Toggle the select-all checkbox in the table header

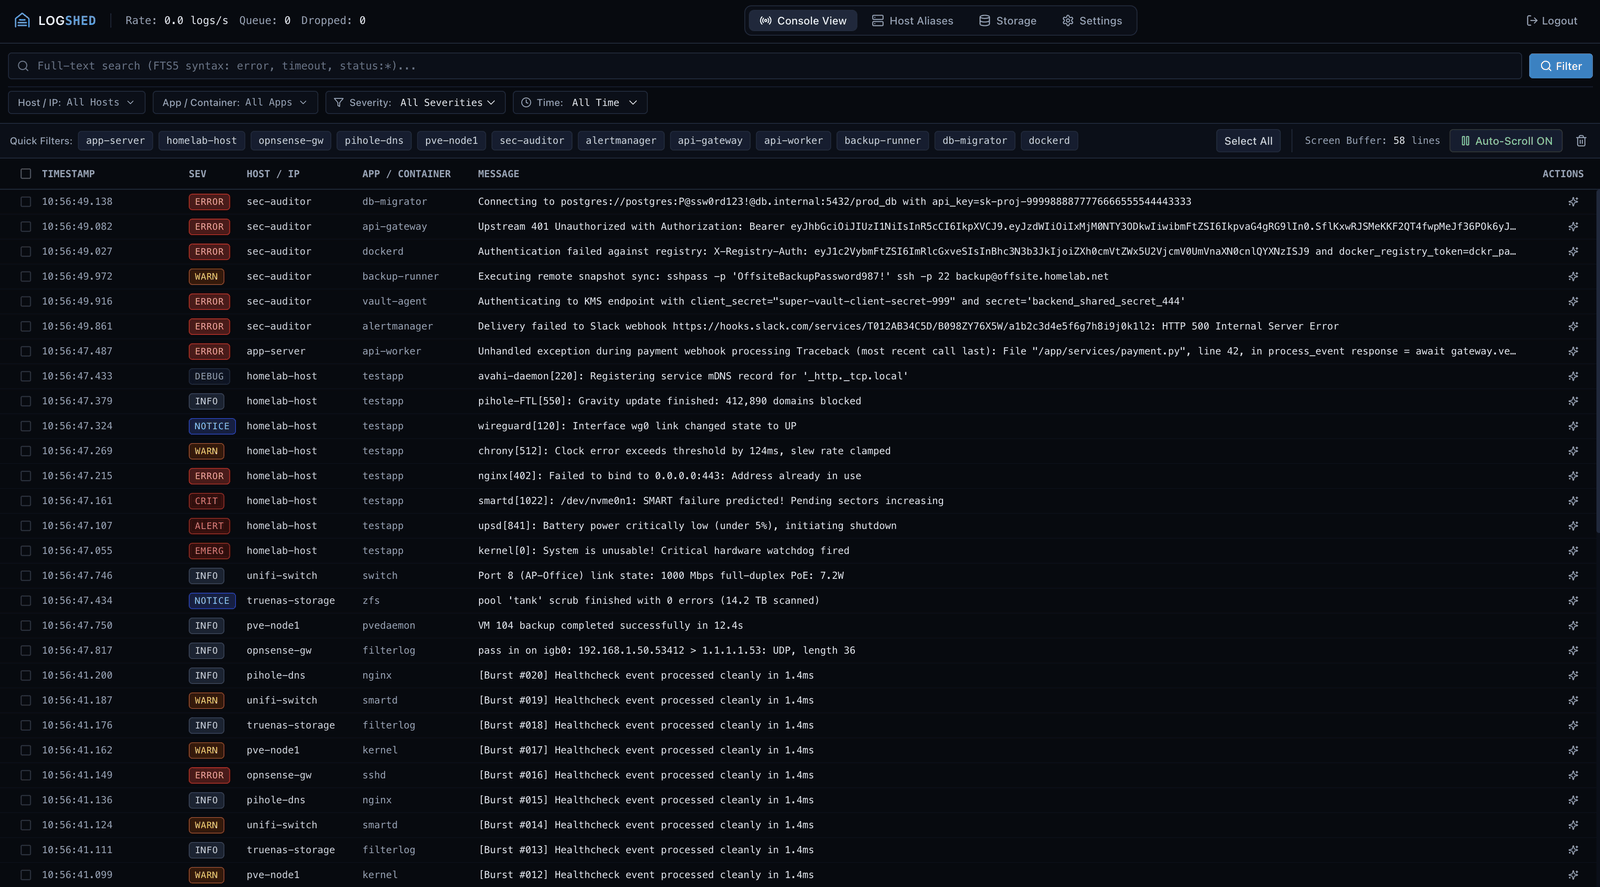click(26, 174)
